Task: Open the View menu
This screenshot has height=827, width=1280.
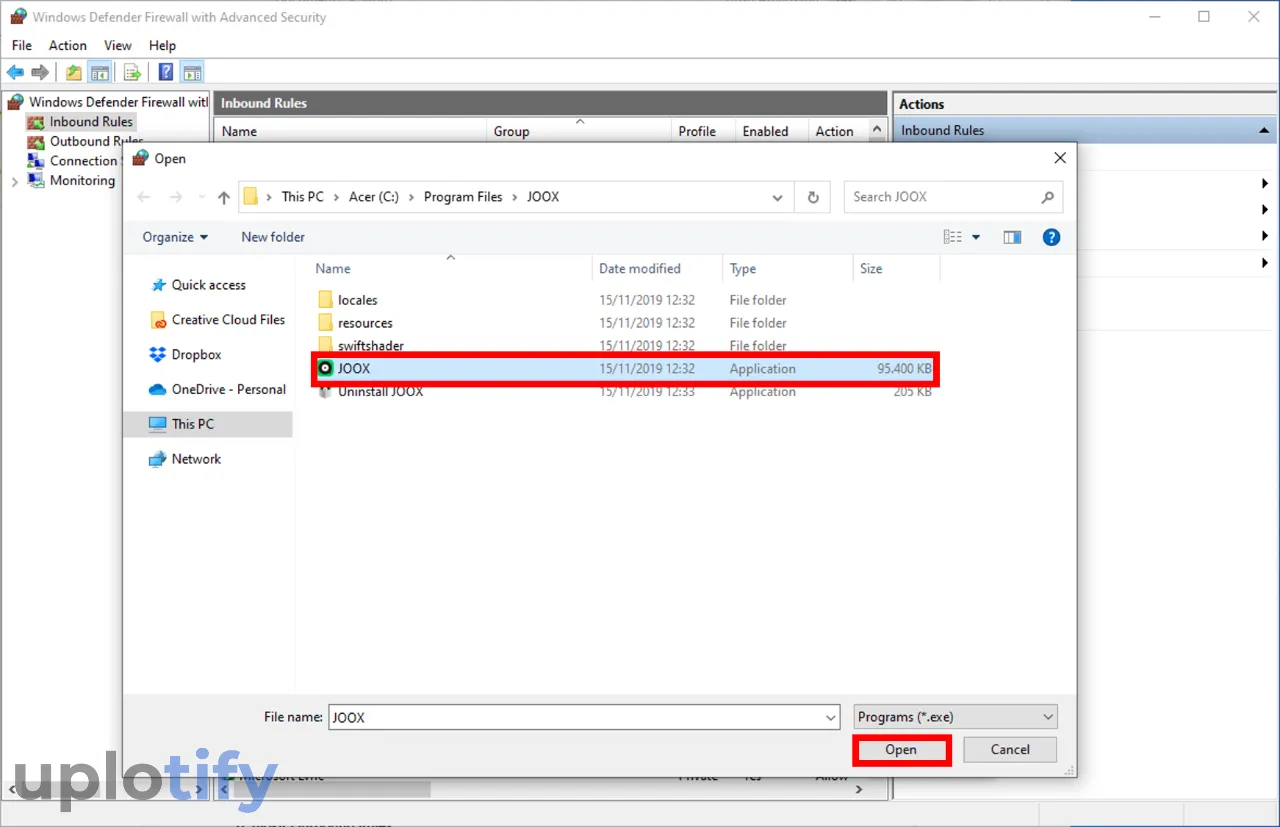Action: pos(118,45)
